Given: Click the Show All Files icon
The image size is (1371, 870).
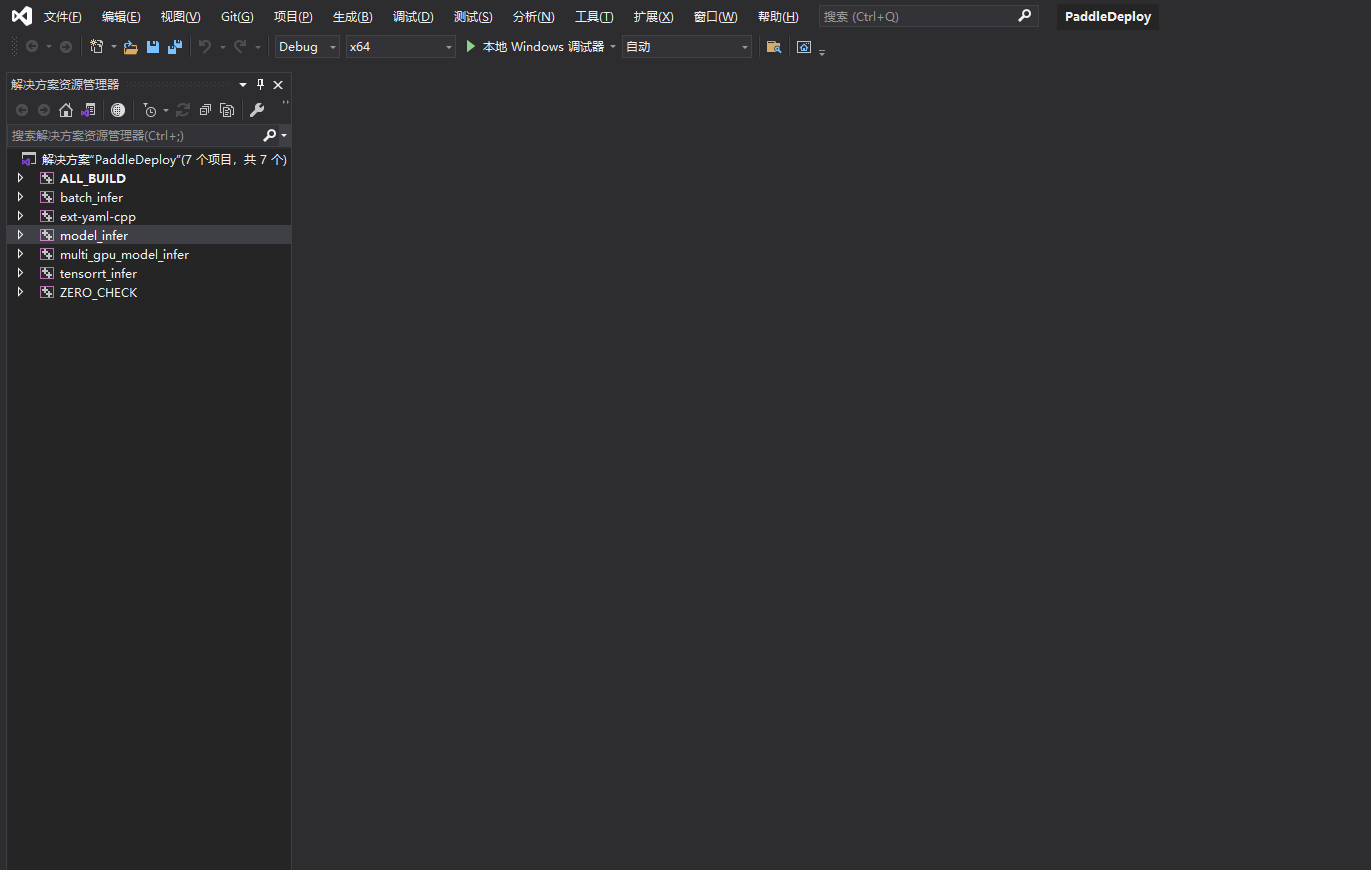Looking at the screenshot, I should click(x=227, y=110).
